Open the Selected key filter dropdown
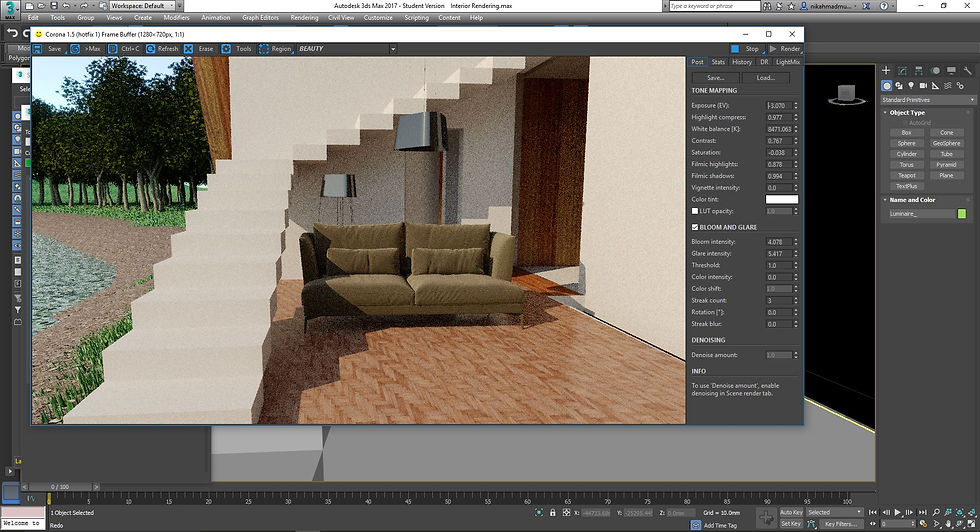 point(834,513)
